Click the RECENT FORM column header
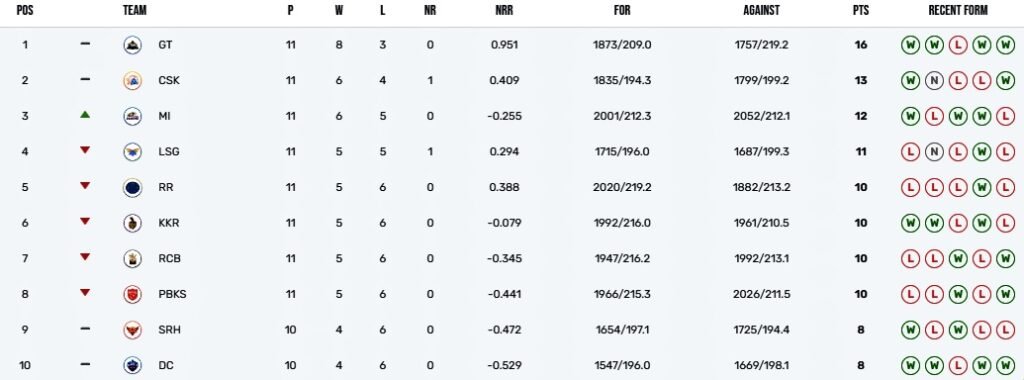 958,11
